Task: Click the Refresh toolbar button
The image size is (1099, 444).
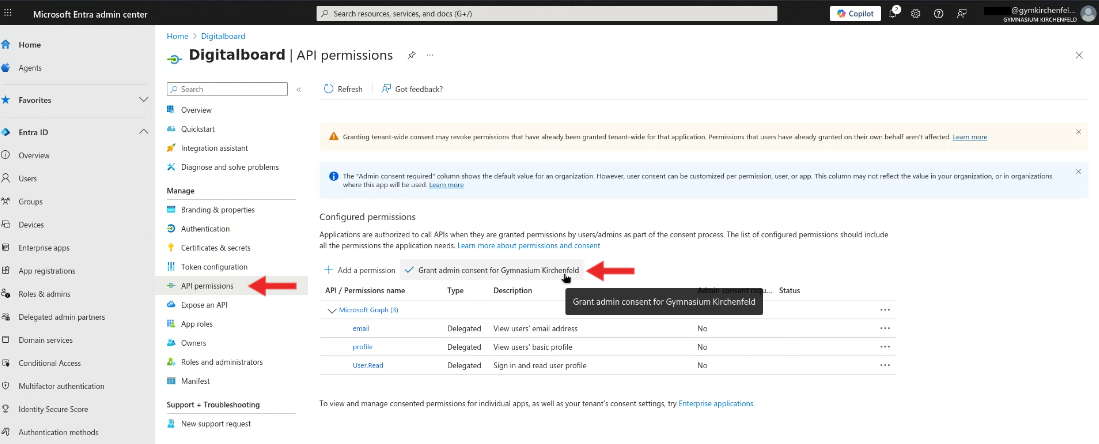Action: (x=343, y=89)
